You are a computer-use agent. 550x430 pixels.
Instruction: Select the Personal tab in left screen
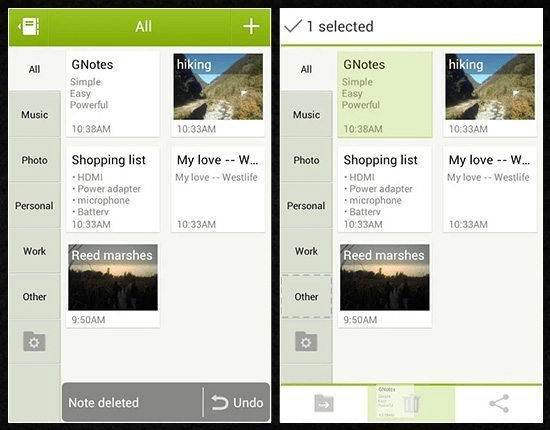34,206
